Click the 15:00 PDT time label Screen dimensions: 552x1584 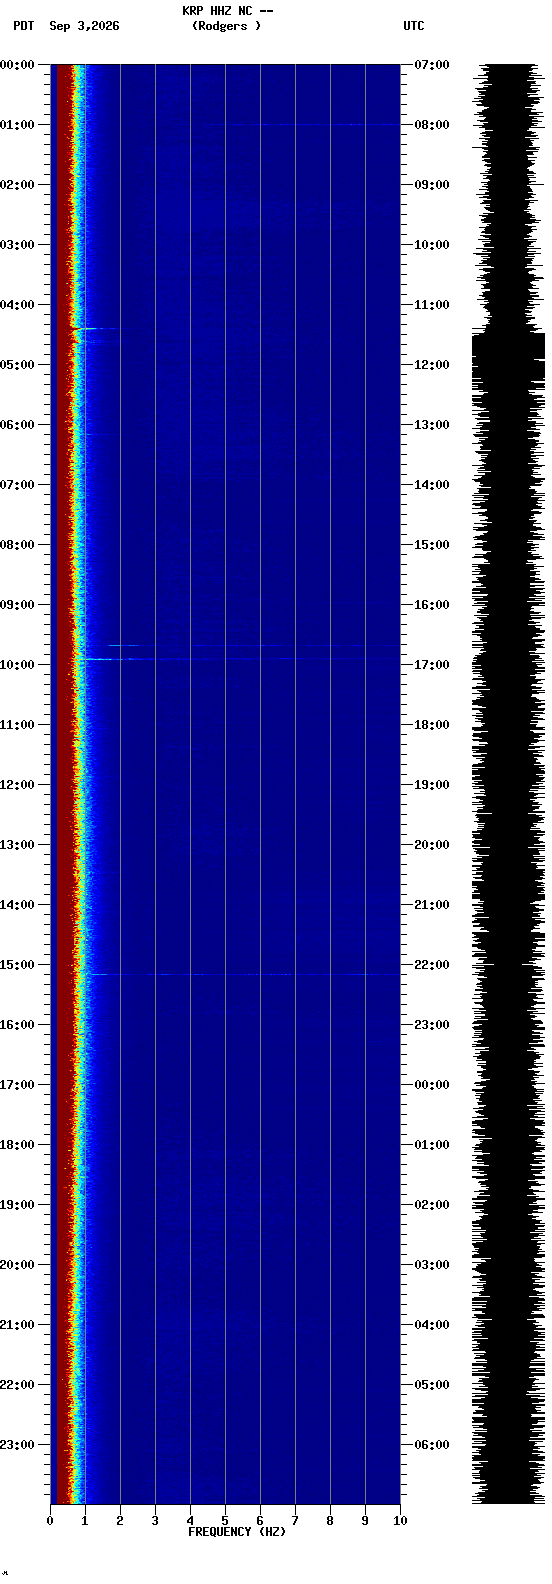coord(17,965)
